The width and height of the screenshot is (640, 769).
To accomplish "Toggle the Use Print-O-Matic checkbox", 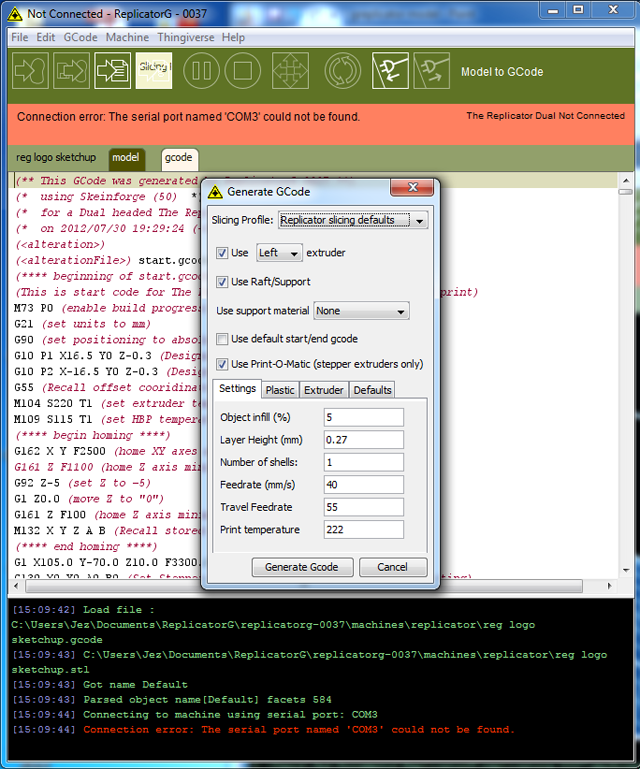I will 222,364.
